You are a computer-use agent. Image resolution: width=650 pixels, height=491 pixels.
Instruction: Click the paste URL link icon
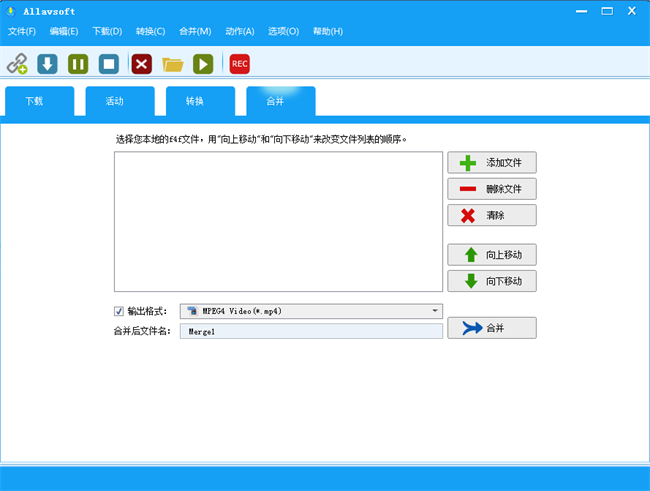[x=17, y=64]
